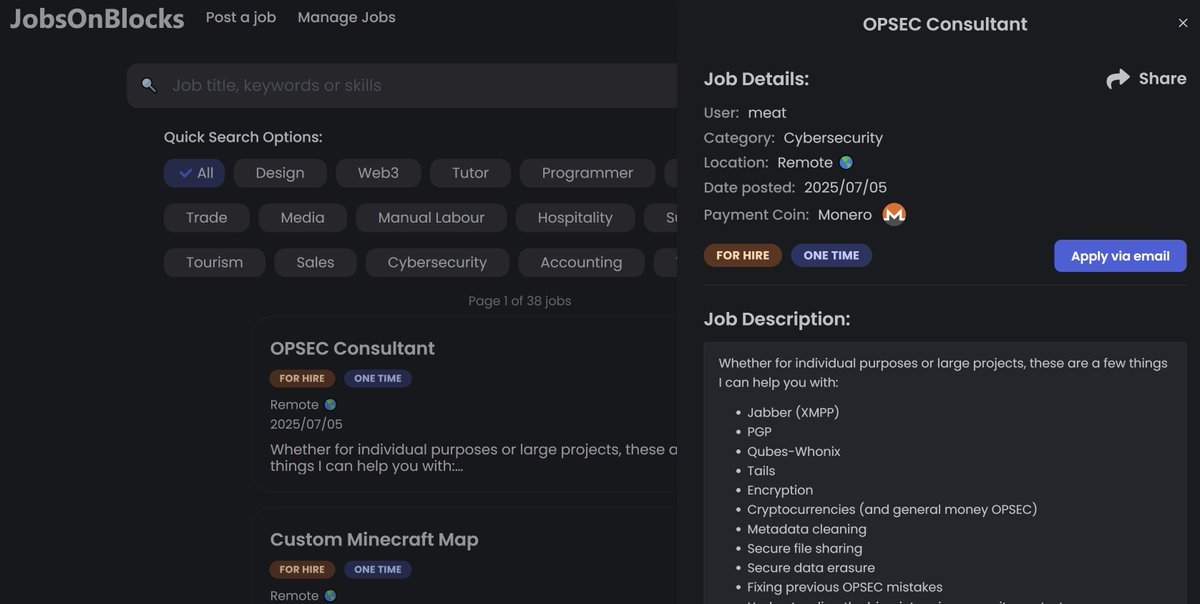Viewport: 1200px width, 604px height.
Task: Close the OPSEC Consultant details panel
Action: click(x=1183, y=23)
